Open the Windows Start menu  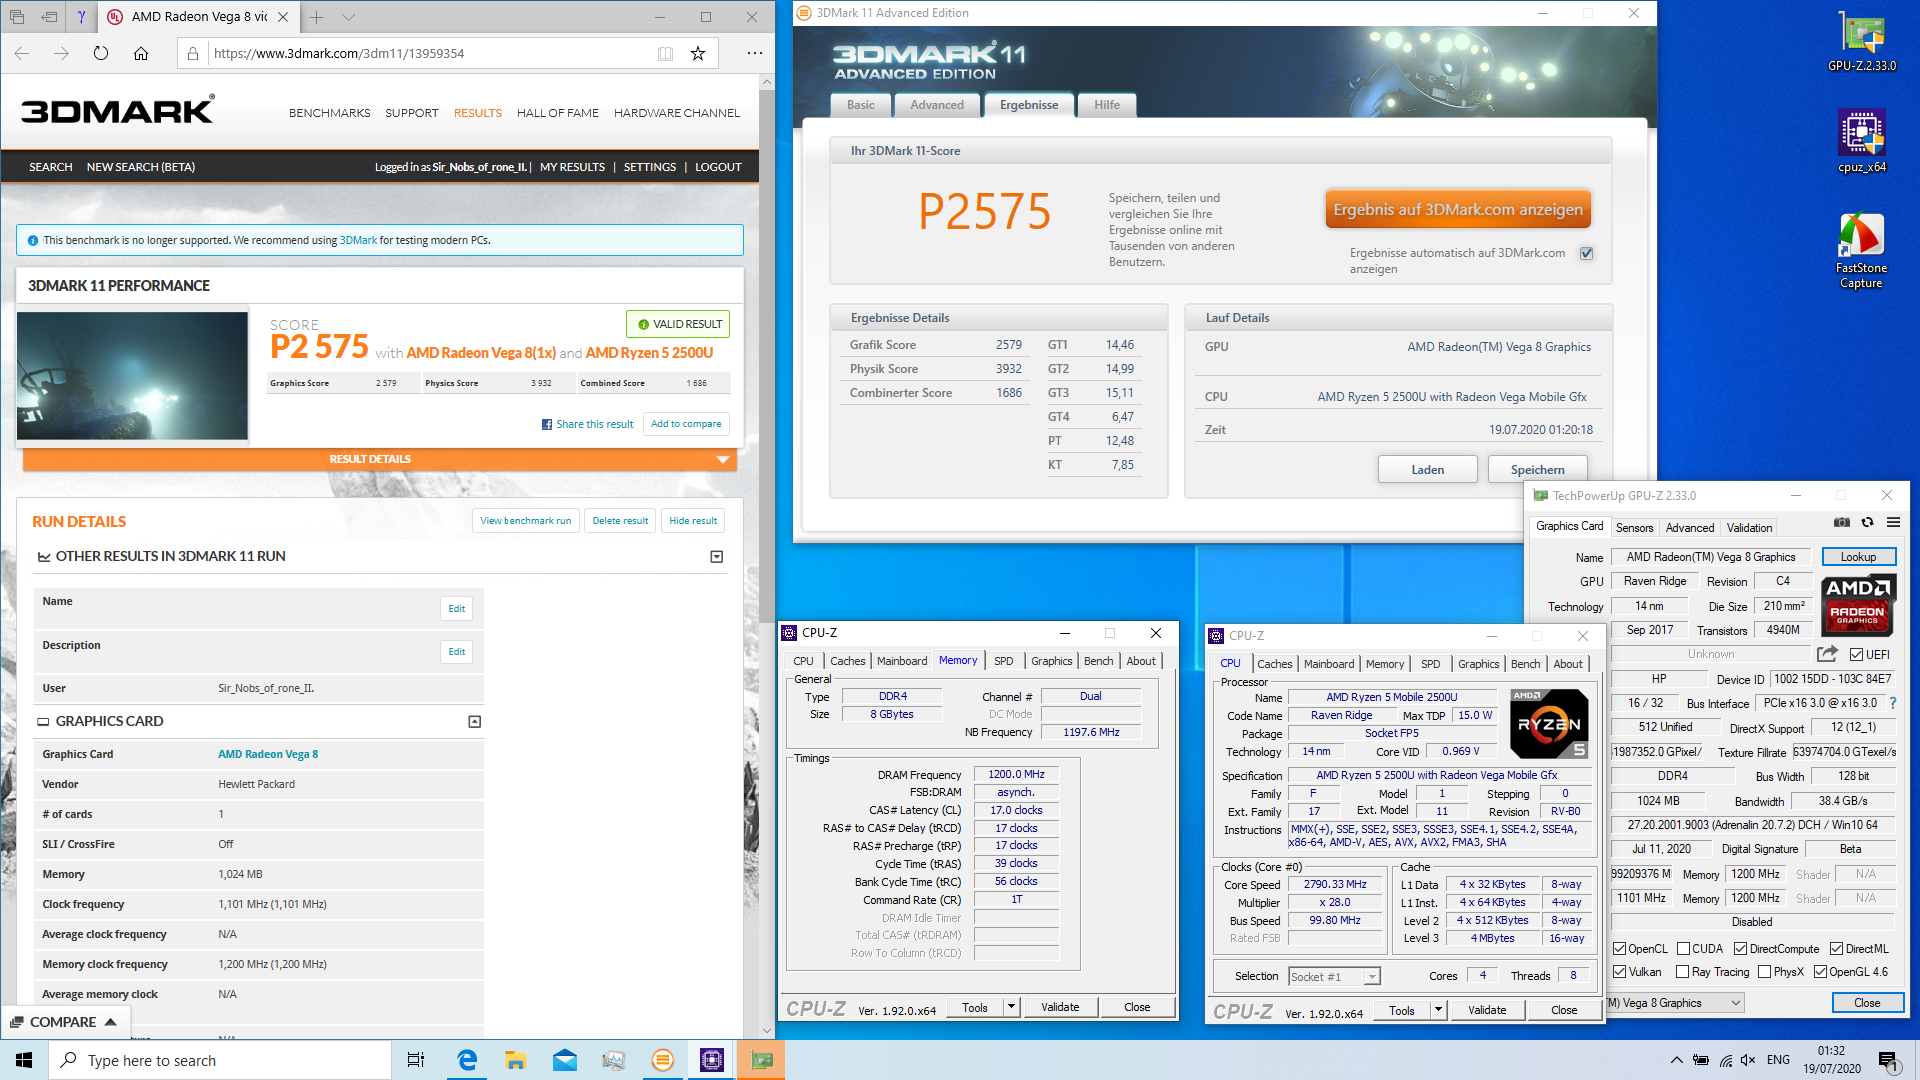tap(24, 1060)
